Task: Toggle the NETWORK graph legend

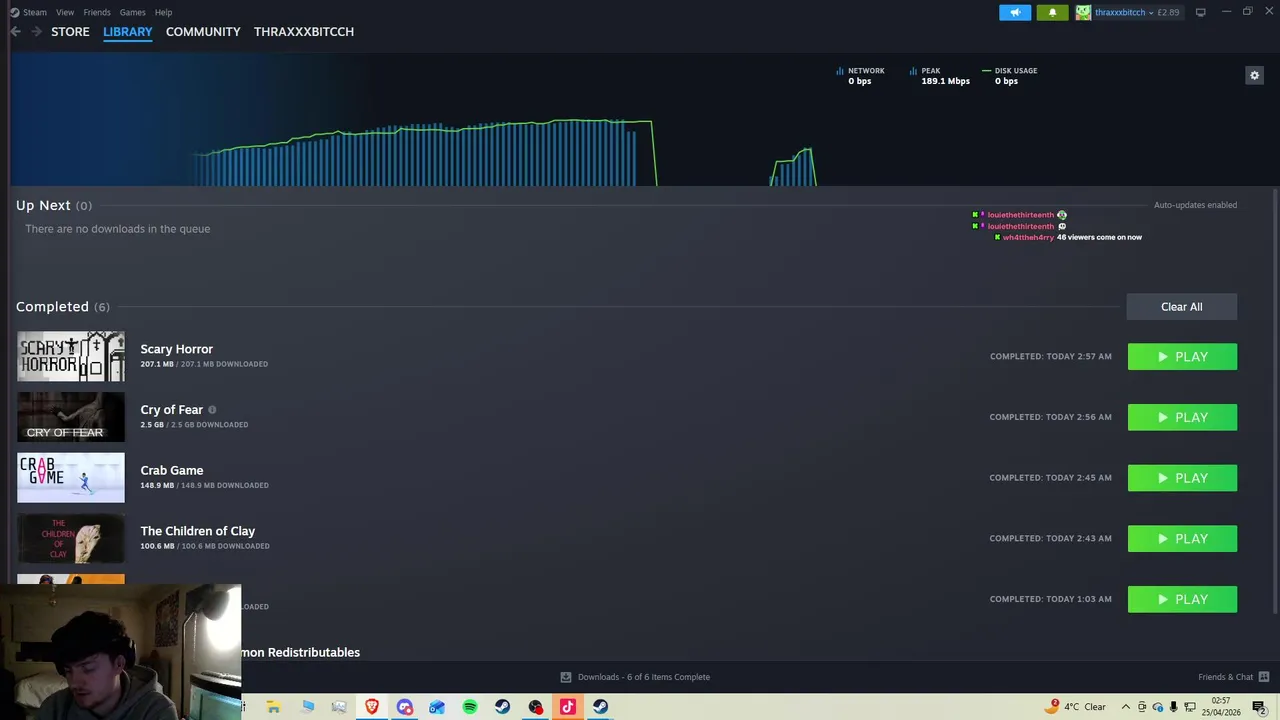Action: point(860,76)
